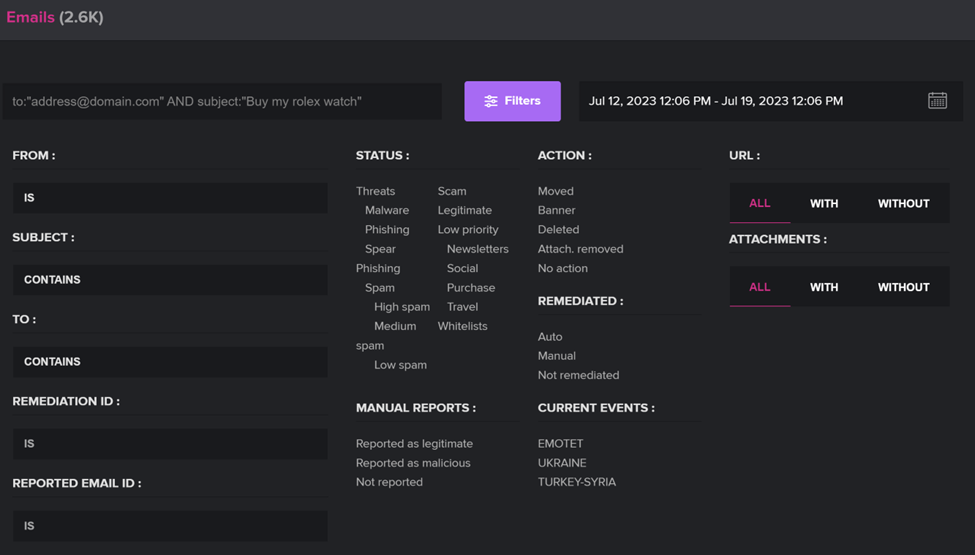Filter status by Newsletters
Image resolution: width=975 pixels, height=555 pixels.
coord(478,249)
